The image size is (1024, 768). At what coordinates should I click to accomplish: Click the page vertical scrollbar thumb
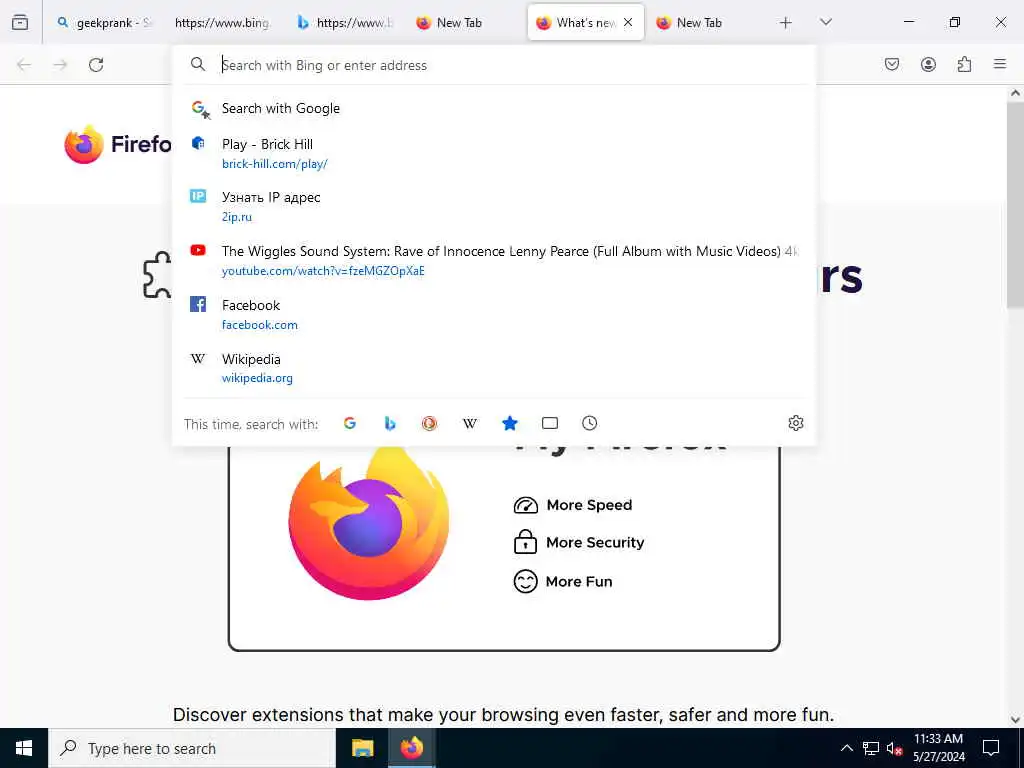click(x=1016, y=204)
